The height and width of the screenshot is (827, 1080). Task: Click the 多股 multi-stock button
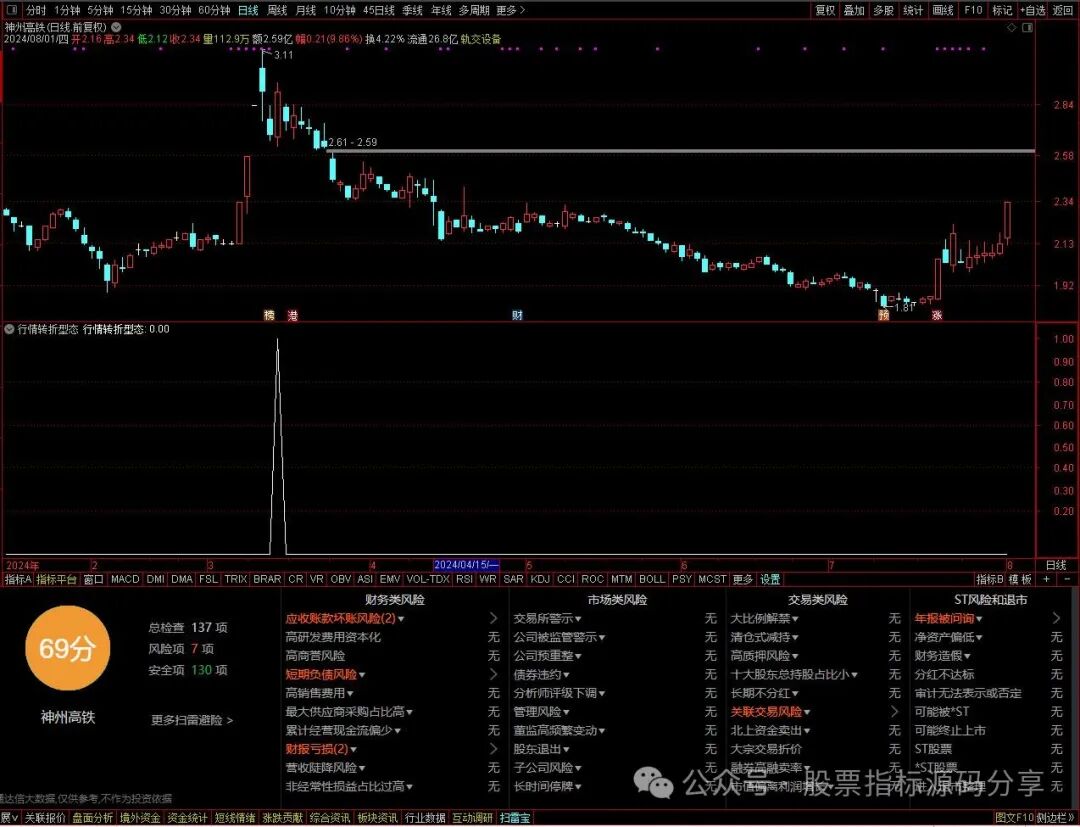tap(883, 10)
